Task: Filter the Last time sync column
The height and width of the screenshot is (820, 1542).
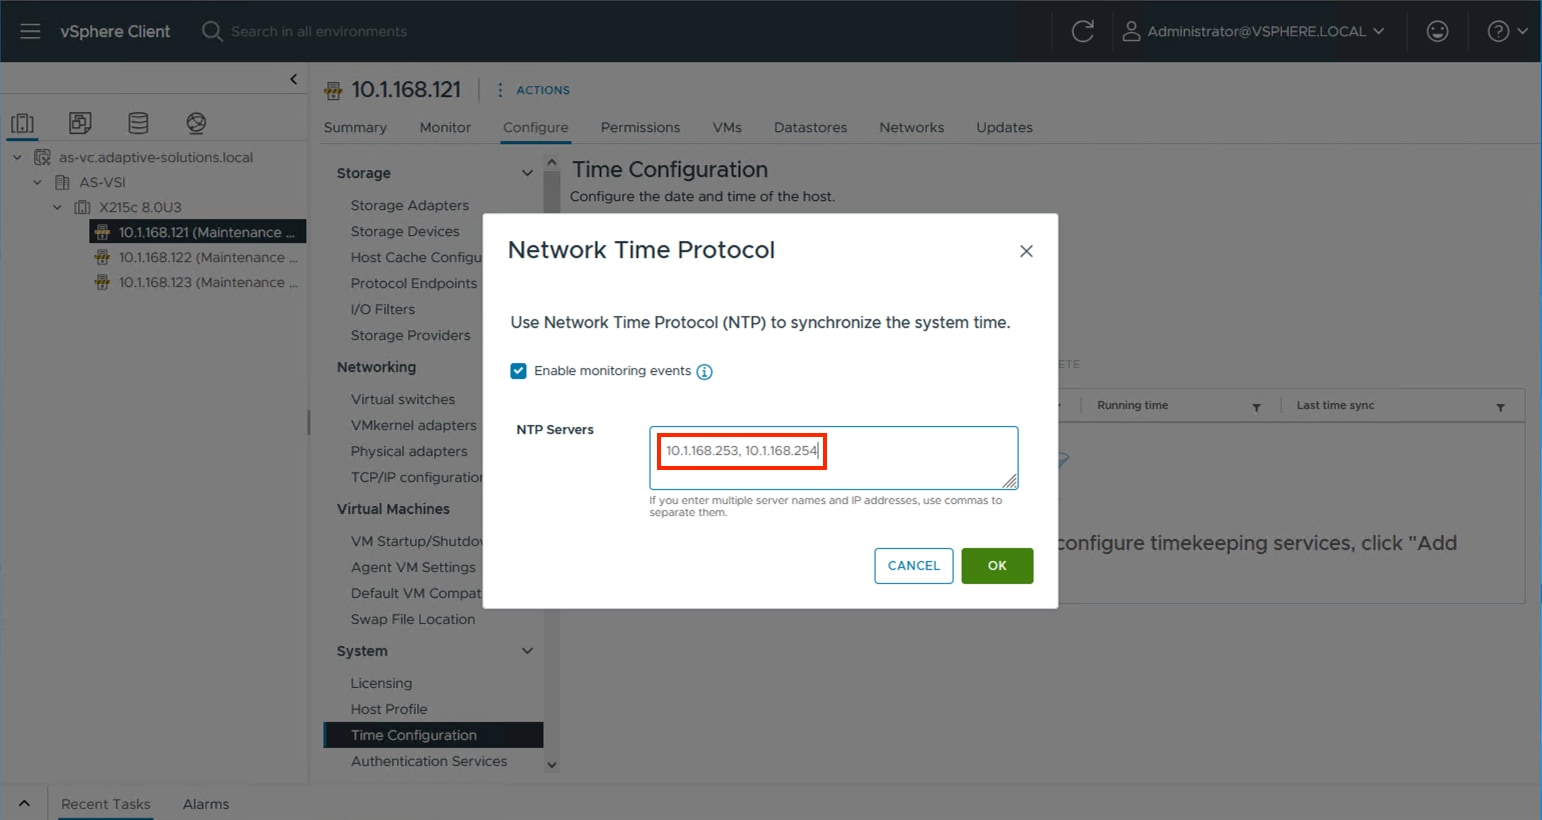Action: point(1500,405)
